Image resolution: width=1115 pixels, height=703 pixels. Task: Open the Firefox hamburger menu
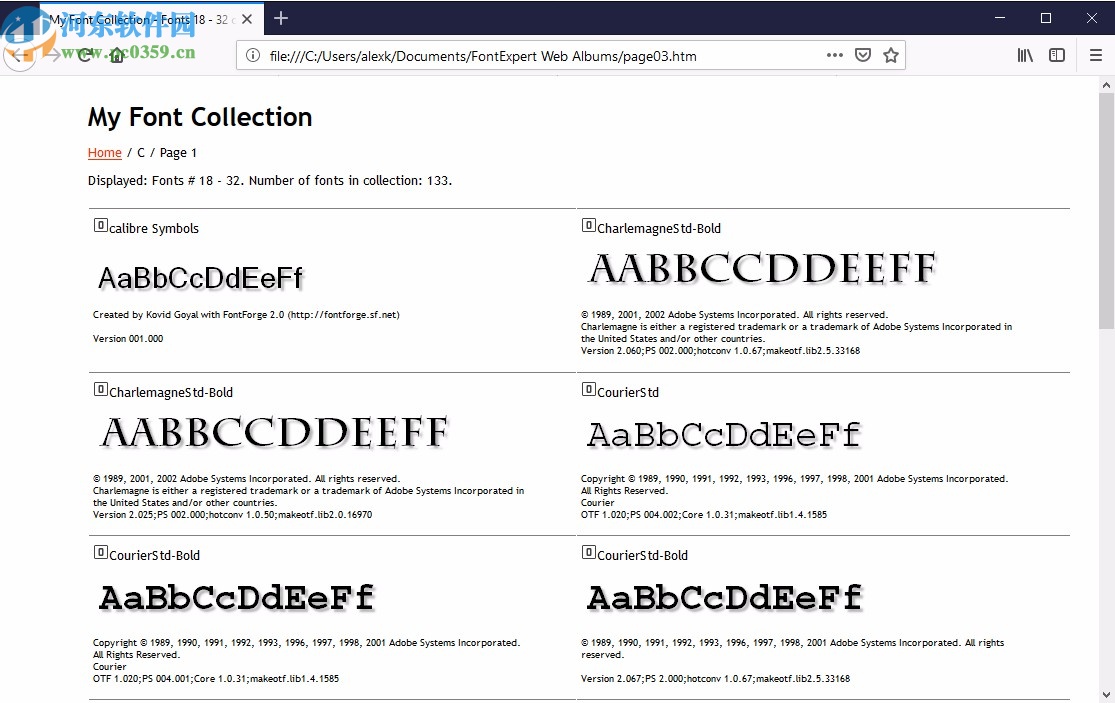(x=1096, y=55)
